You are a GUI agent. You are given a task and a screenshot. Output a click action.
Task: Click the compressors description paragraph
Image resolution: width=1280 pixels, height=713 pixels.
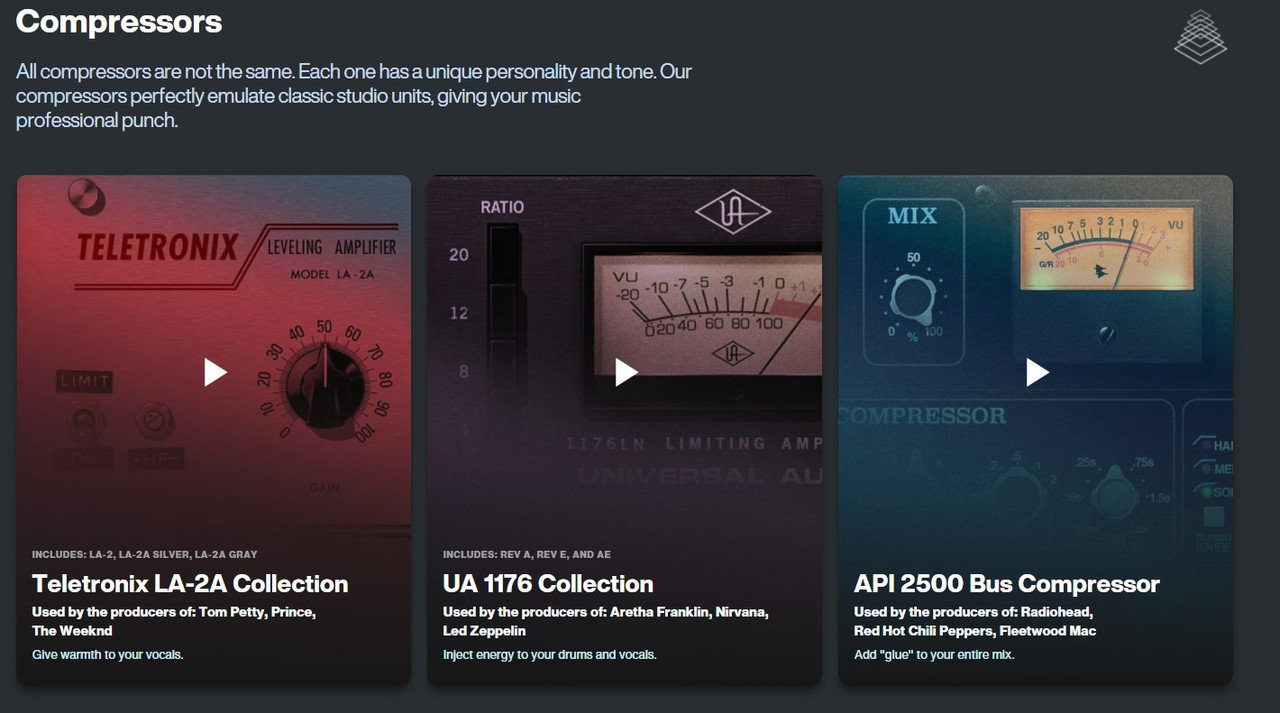(x=354, y=97)
